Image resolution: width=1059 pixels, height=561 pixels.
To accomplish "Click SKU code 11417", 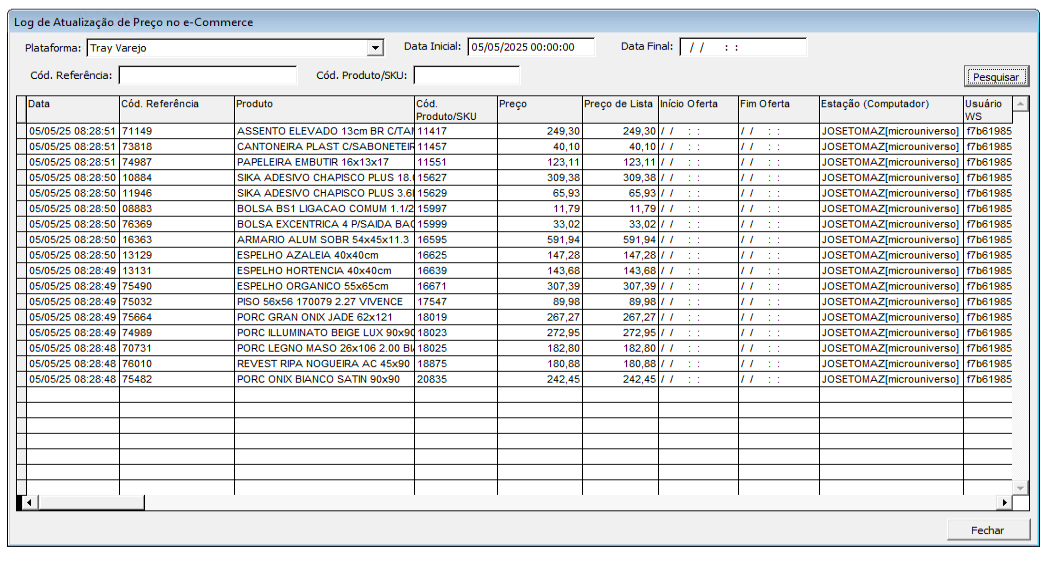I will point(456,131).
